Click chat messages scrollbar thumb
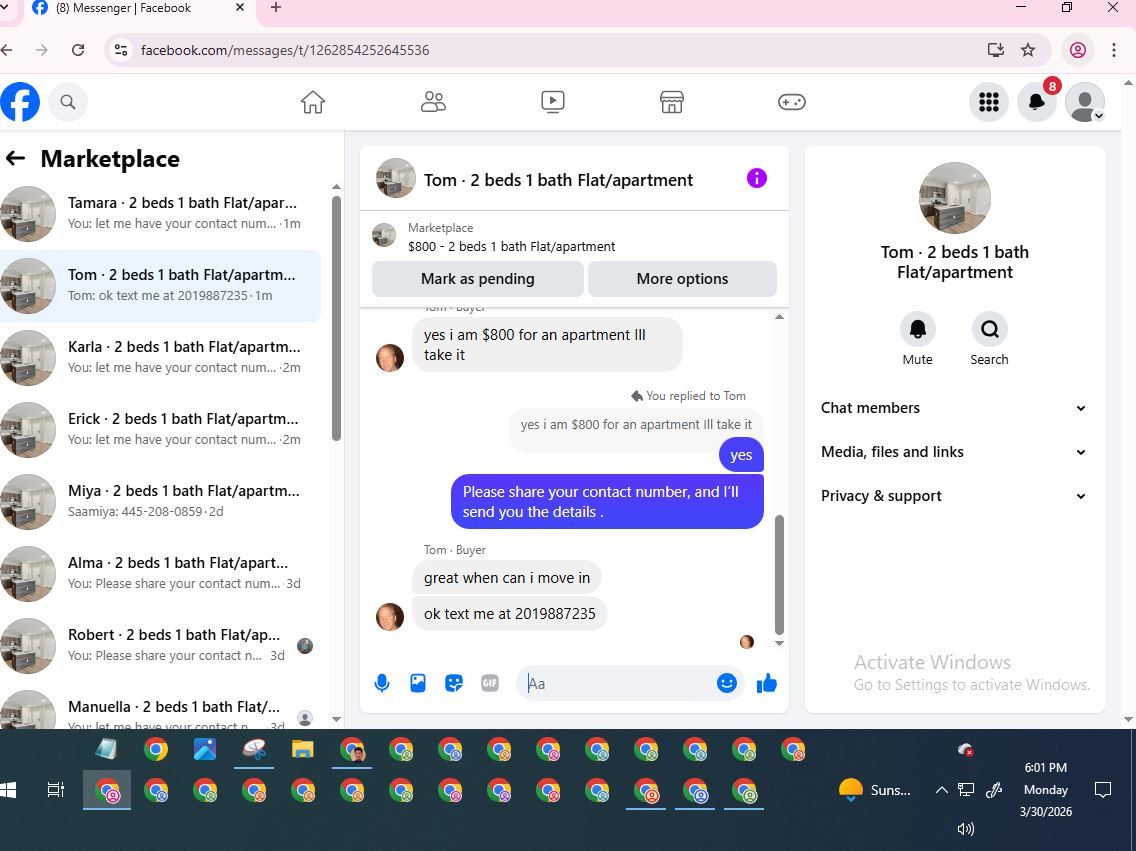 tap(780, 574)
